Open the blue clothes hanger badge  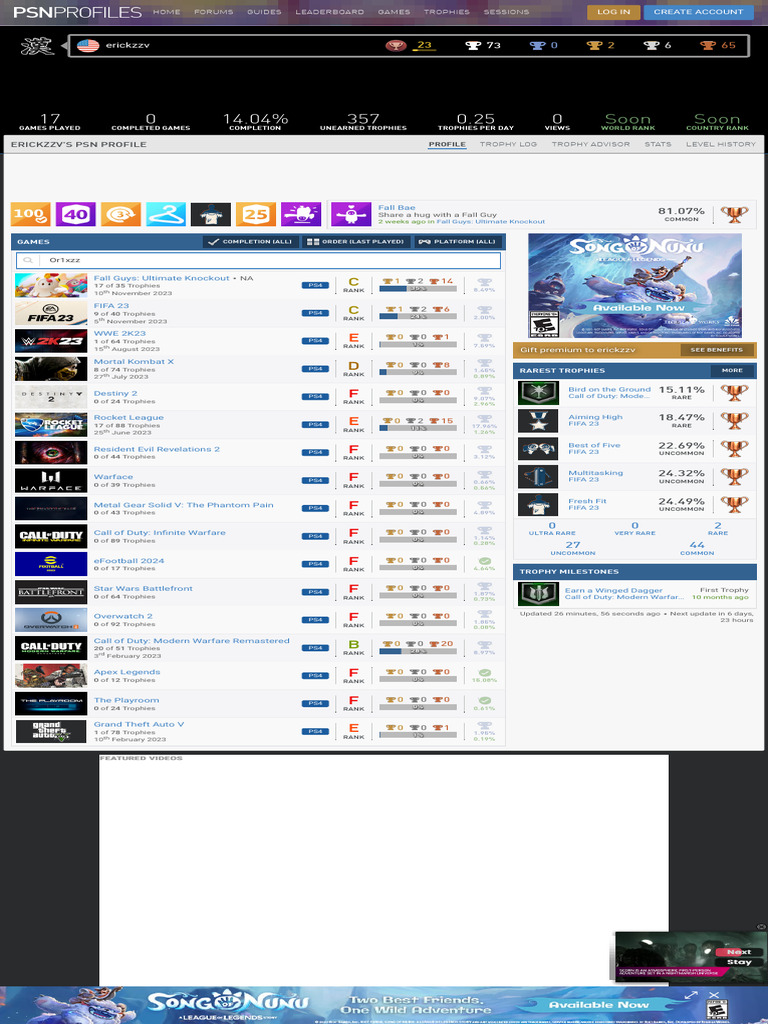[x=166, y=214]
